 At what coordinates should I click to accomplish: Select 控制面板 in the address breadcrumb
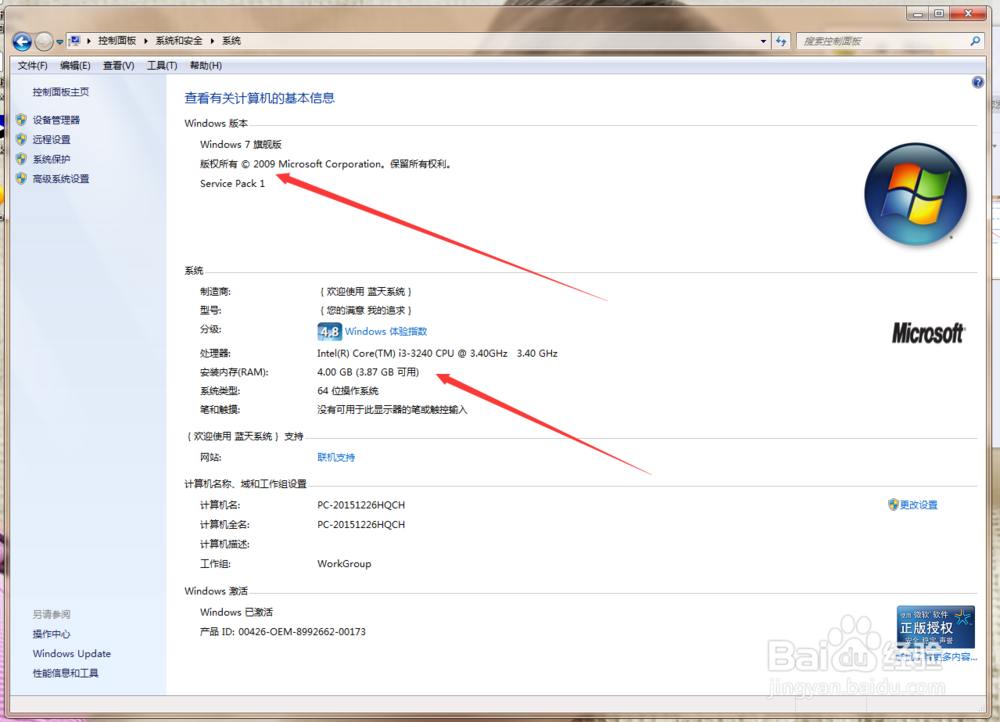pos(117,41)
